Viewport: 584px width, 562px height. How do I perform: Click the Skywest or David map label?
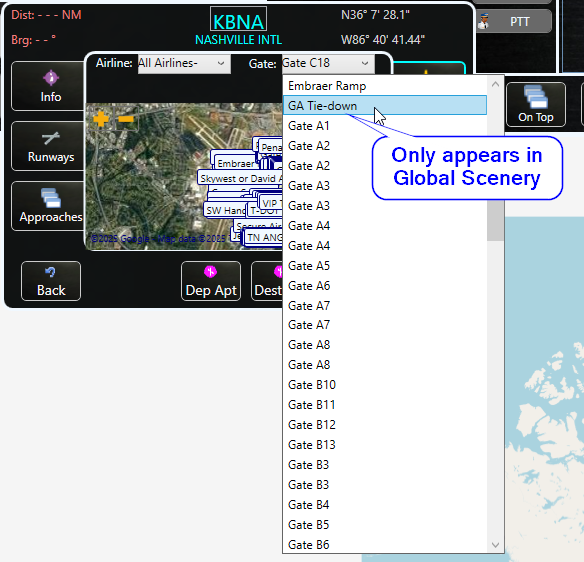240,178
